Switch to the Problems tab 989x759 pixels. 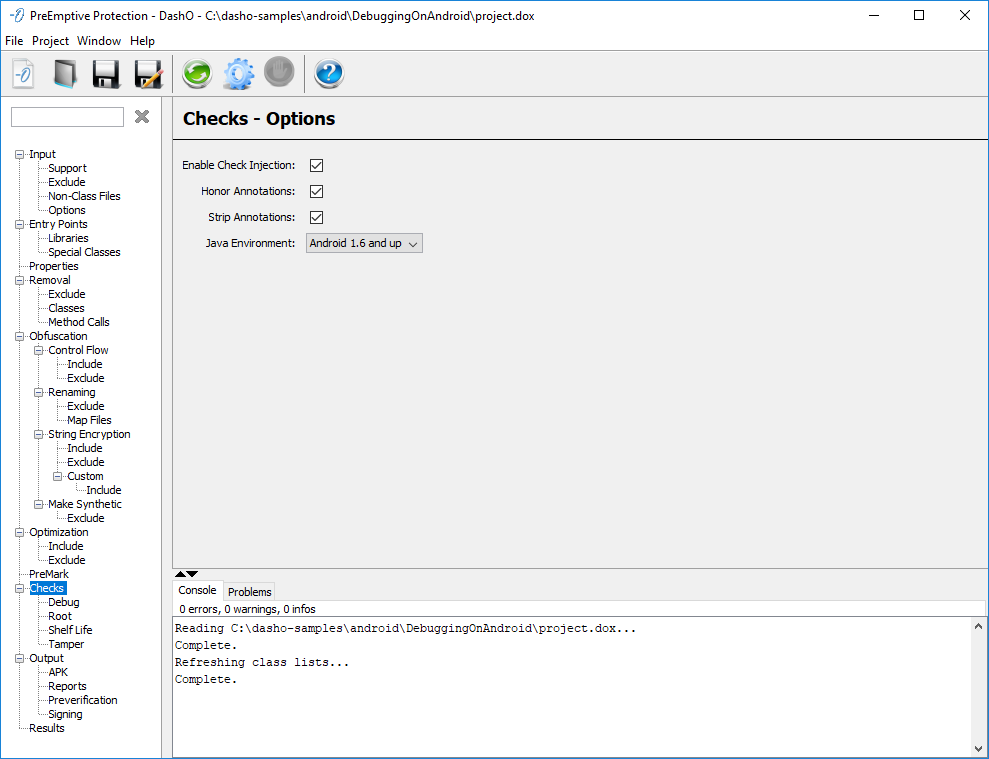click(x=249, y=592)
